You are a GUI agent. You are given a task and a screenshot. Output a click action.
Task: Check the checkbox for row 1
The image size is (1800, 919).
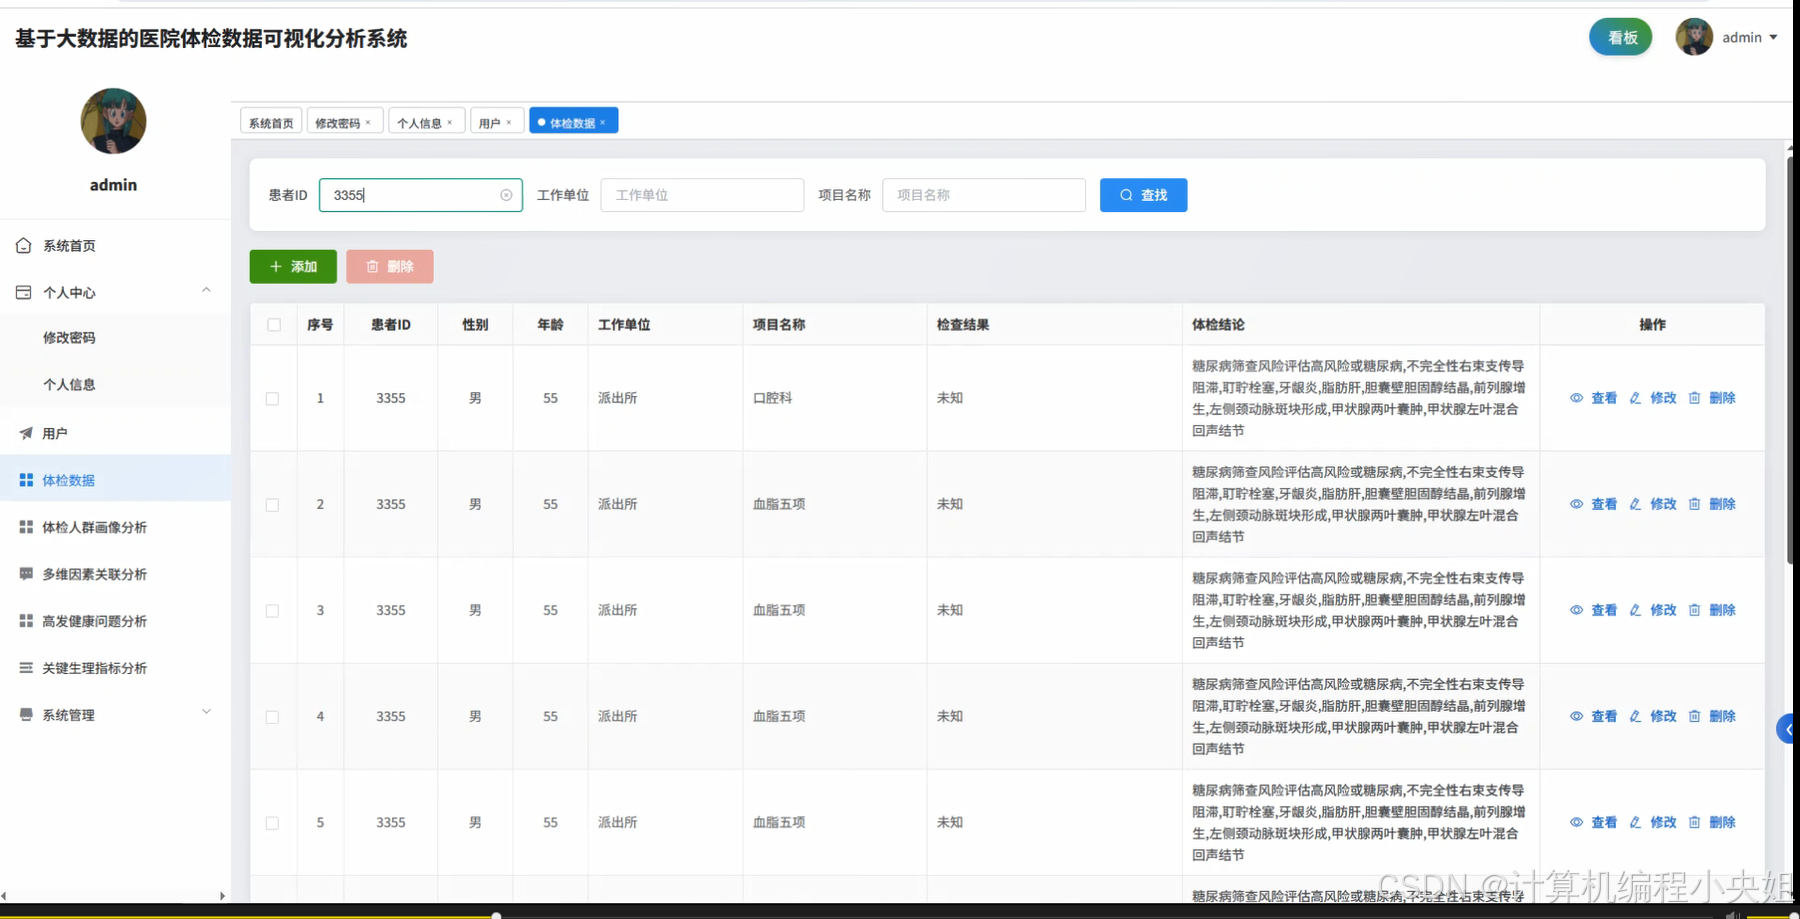(x=272, y=399)
